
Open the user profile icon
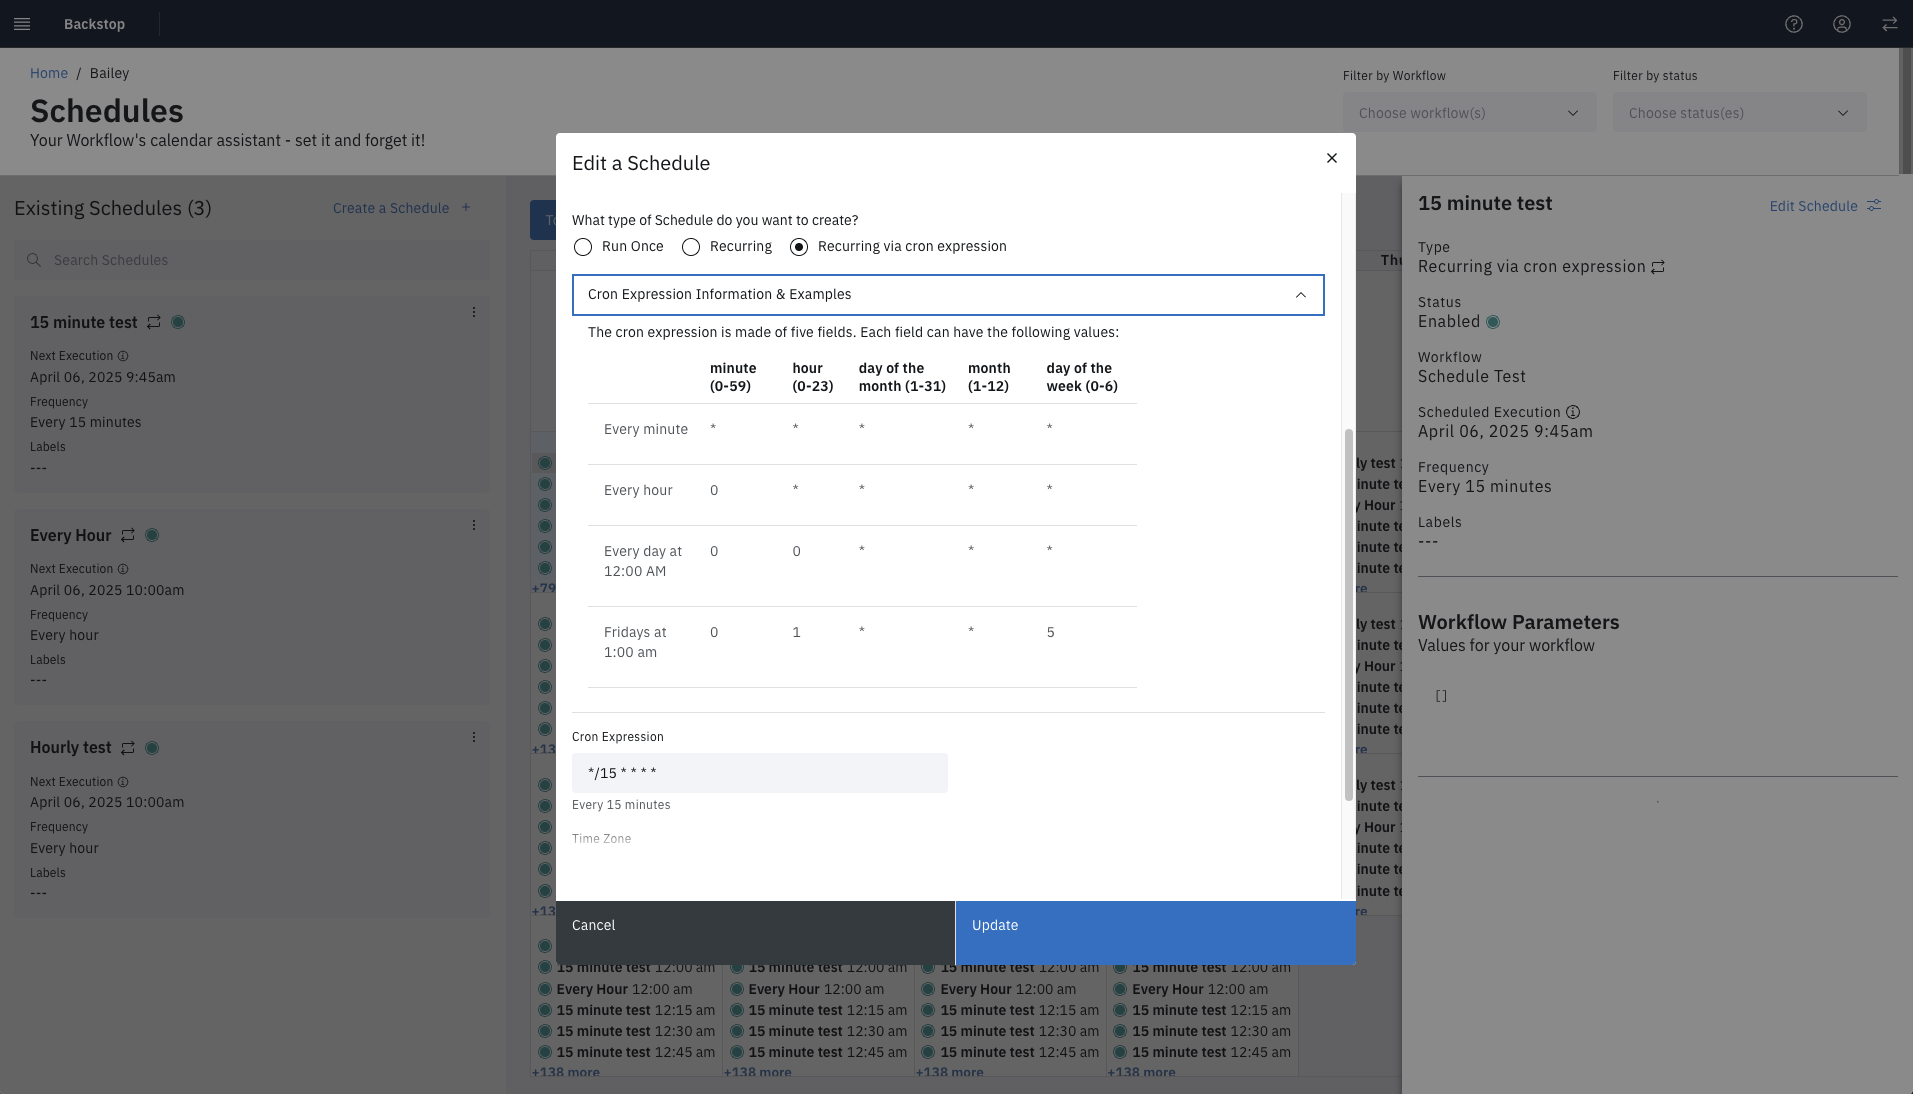click(x=1842, y=24)
